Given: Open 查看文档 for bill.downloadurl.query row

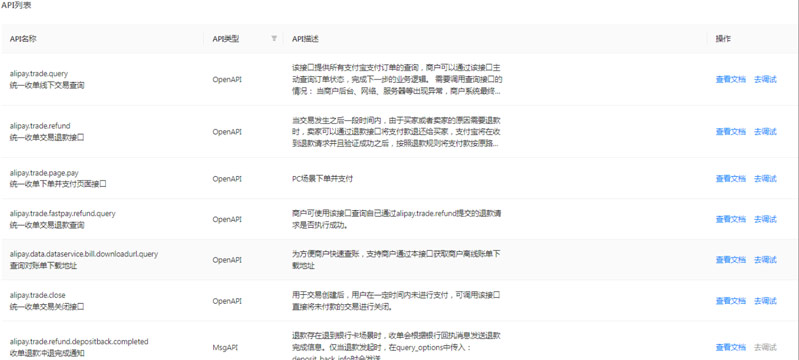Looking at the screenshot, I should click(730, 260).
